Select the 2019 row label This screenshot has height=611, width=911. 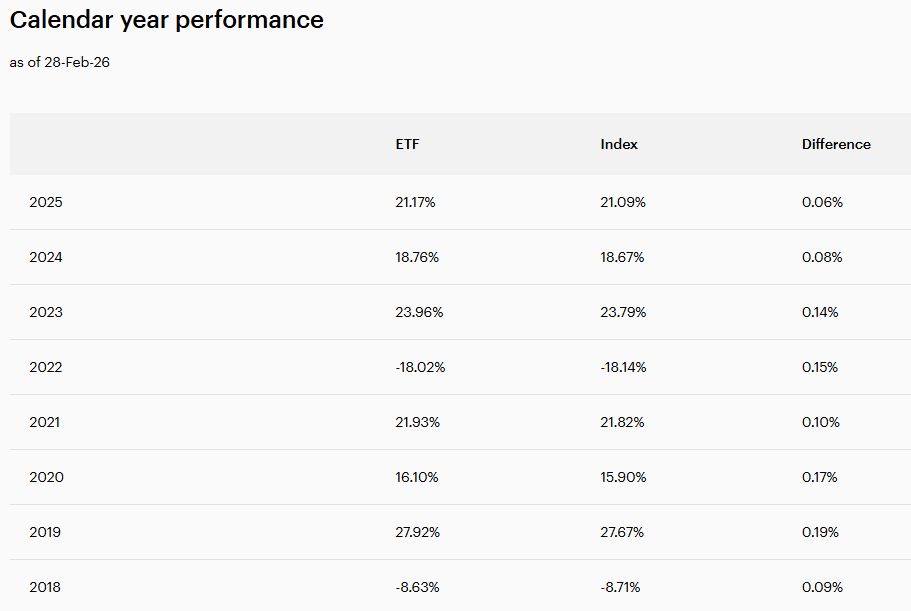(x=45, y=532)
